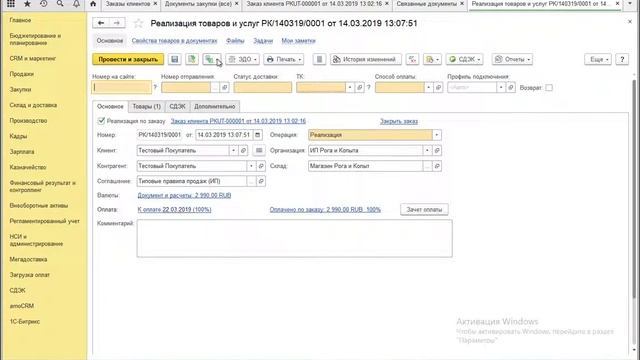Expand the ТК dropdown arrow

click(x=350, y=87)
